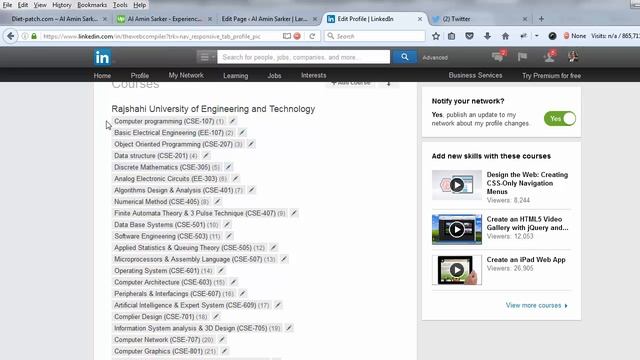Open the View menu
This screenshot has height=360, width=640.
[x=40, y=5]
